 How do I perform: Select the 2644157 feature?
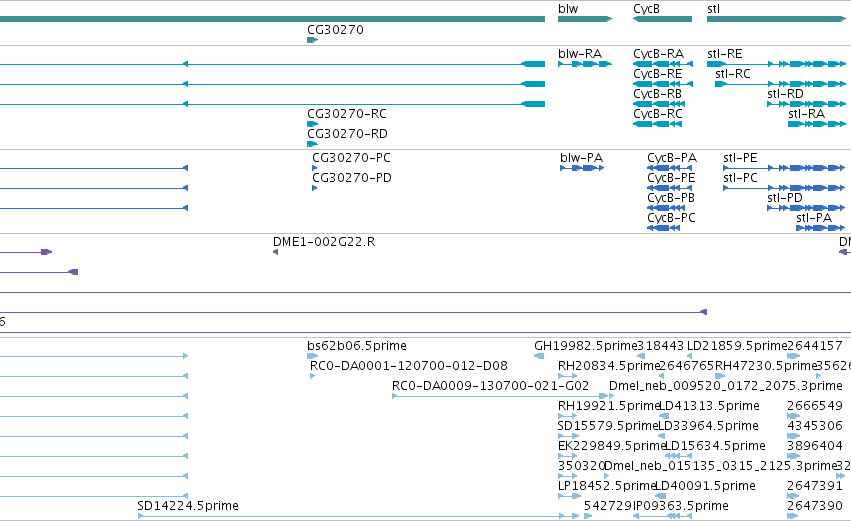point(793,356)
